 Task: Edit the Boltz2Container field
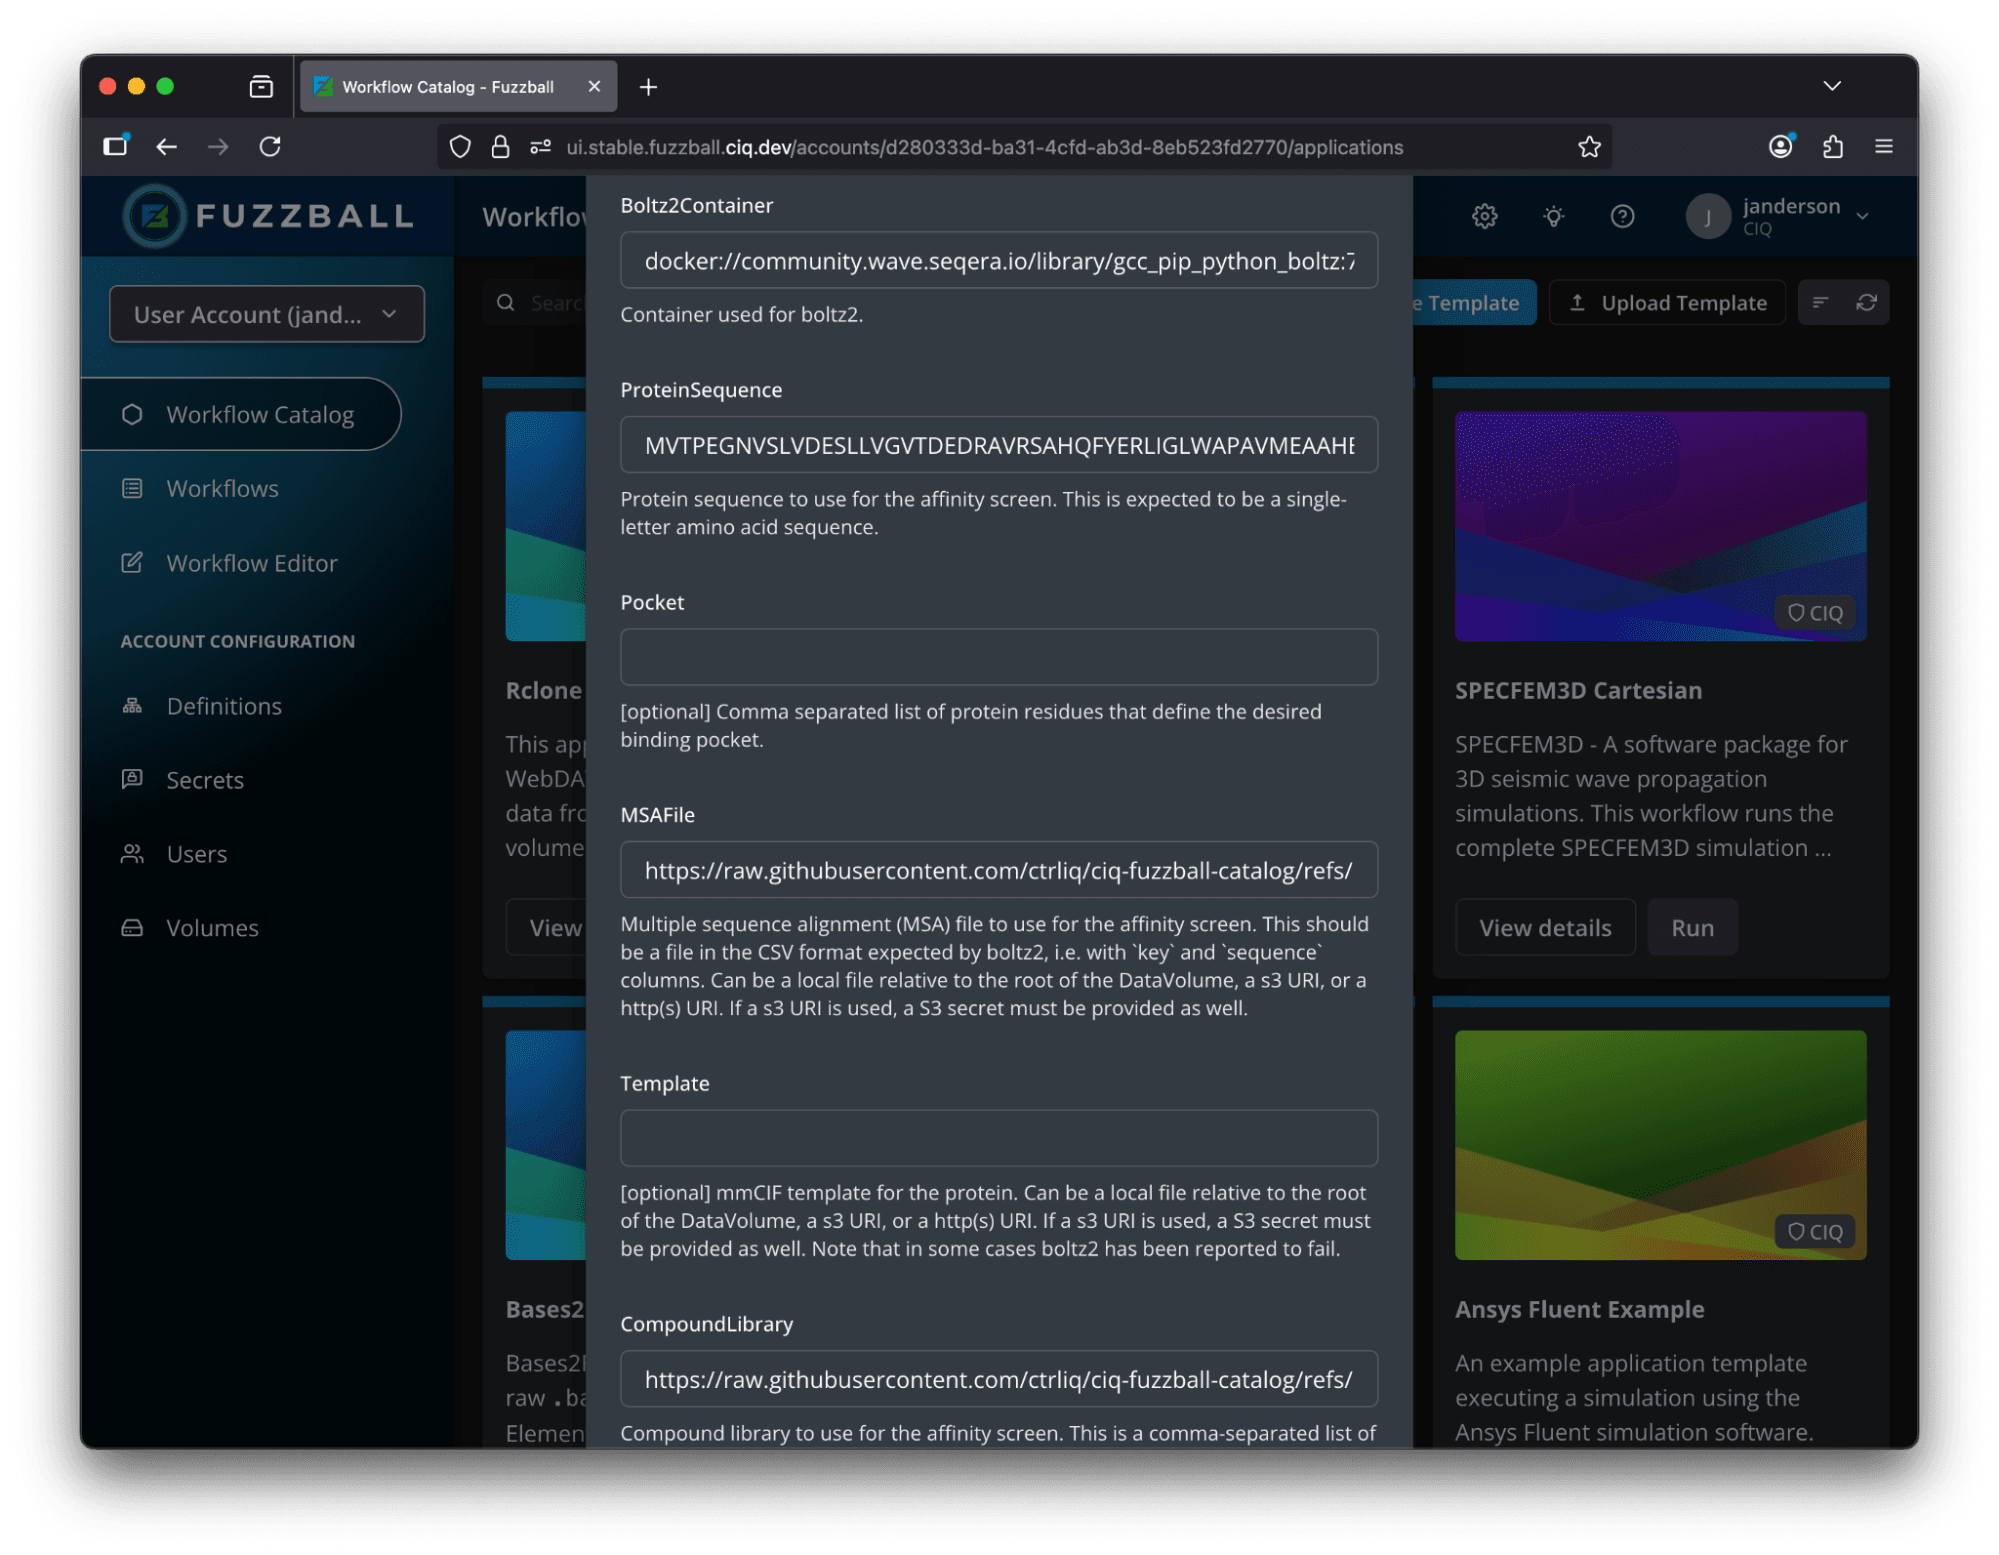coord(999,261)
